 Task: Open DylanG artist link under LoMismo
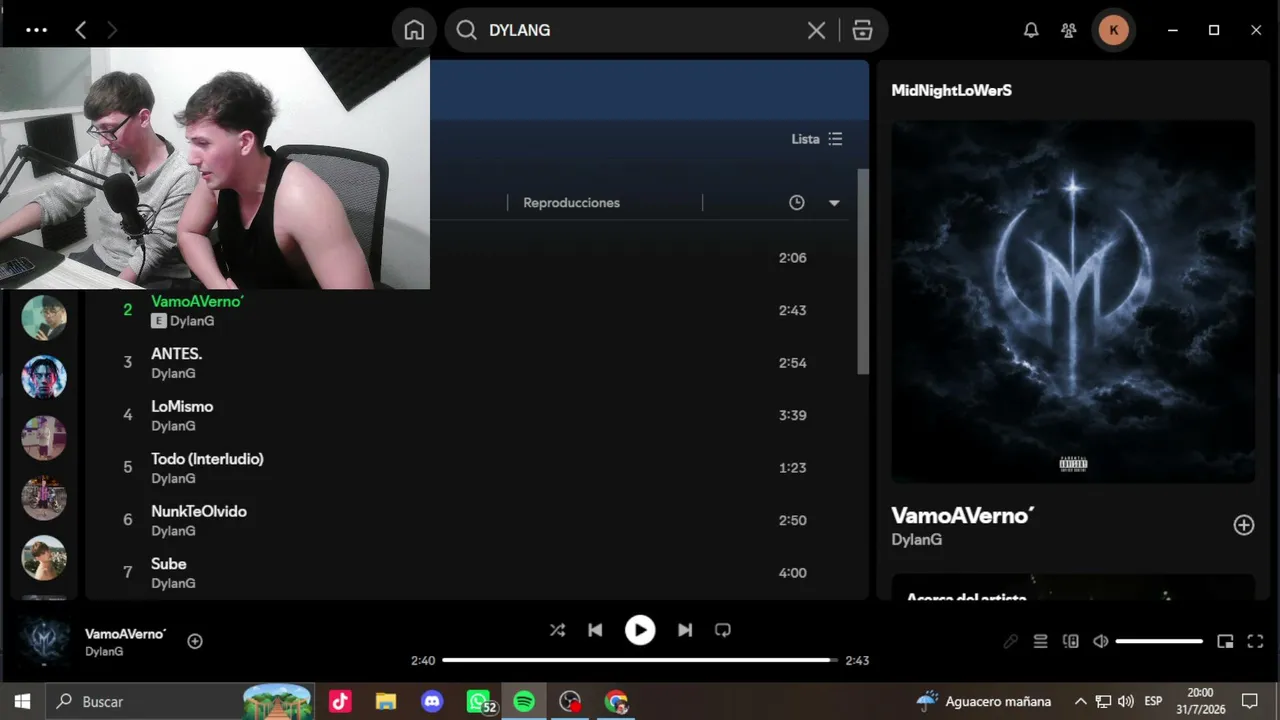(173, 426)
